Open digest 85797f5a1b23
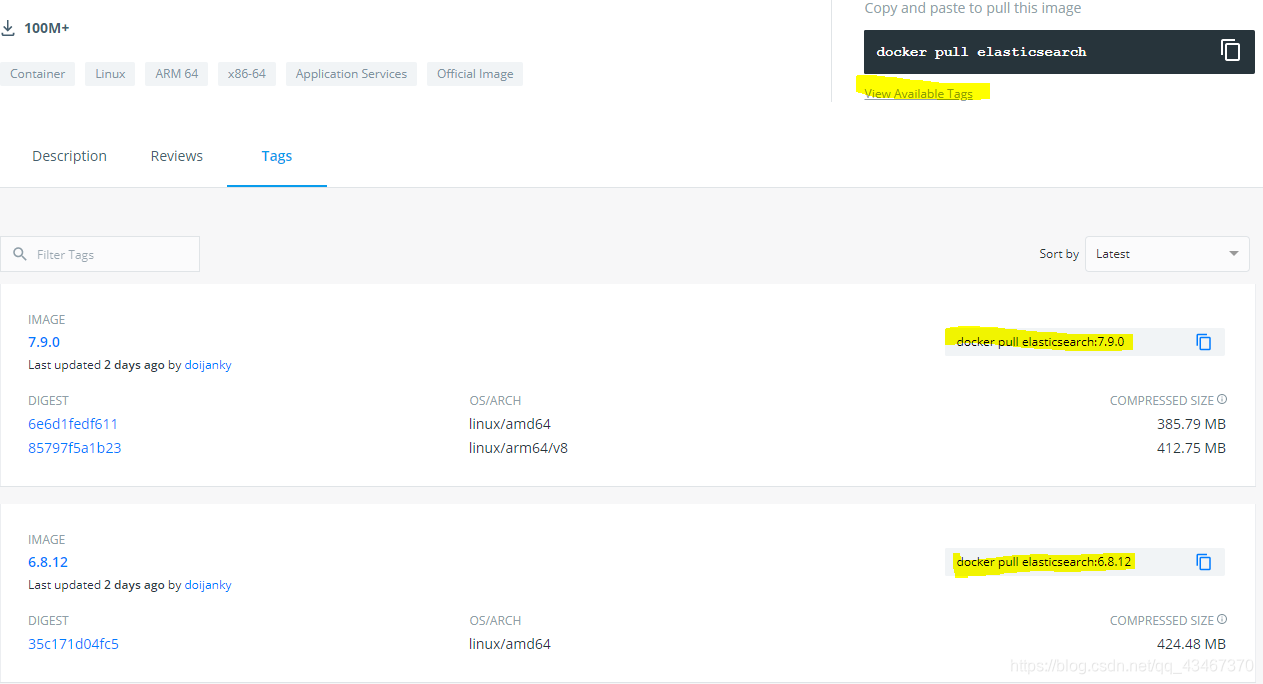The height and width of the screenshot is (684, 1263). click(x=75, y=448)
